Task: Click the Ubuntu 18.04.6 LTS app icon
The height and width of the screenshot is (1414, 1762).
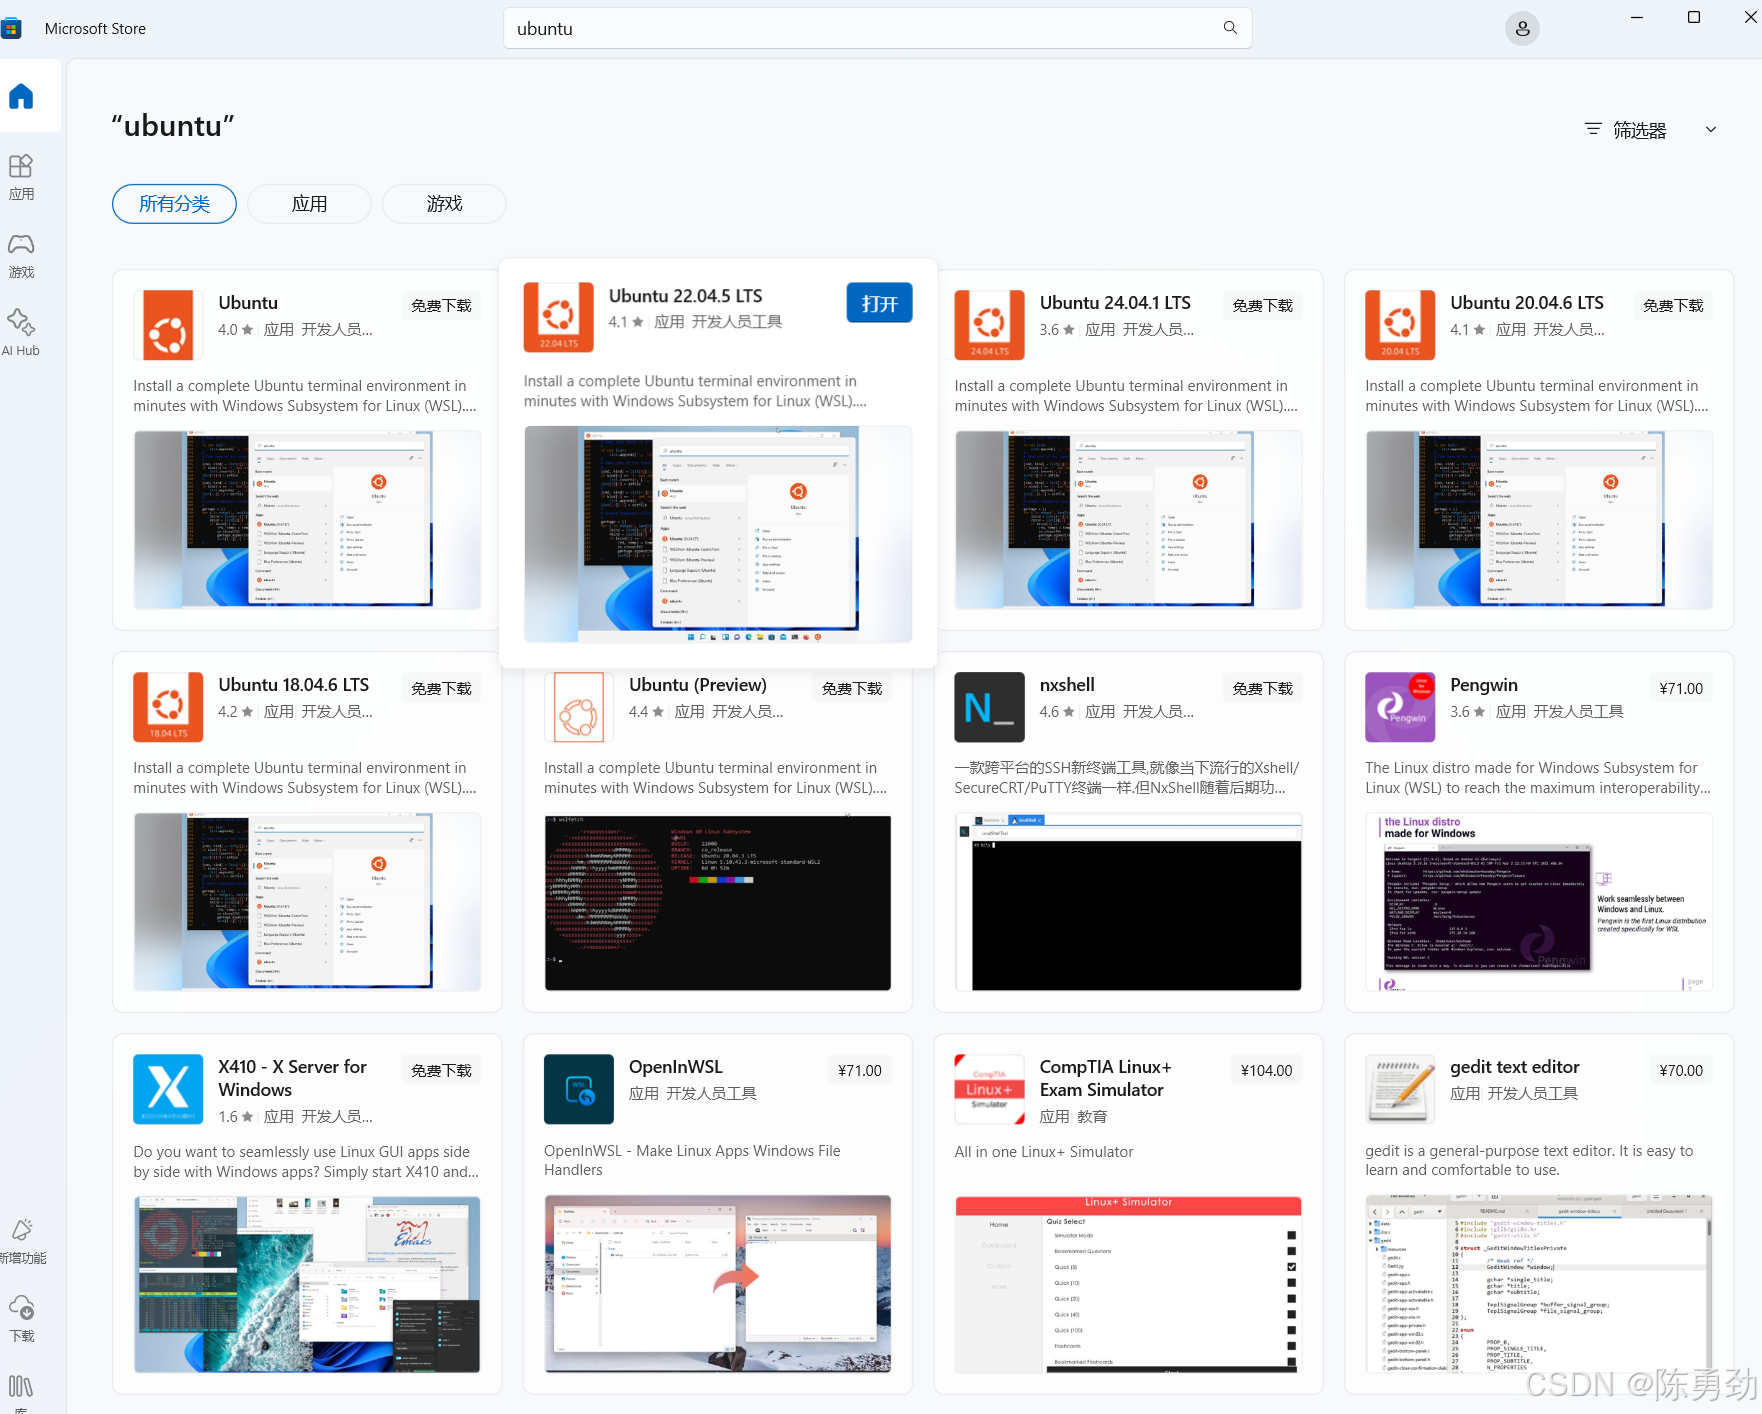Action: coord(168,707)
